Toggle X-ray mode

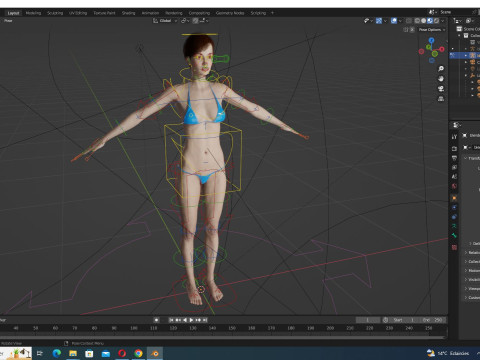point(409,21)
